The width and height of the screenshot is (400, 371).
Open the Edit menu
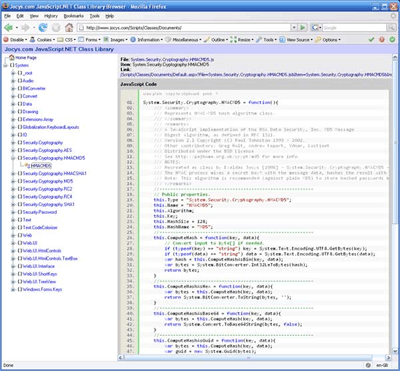(20, 16)
